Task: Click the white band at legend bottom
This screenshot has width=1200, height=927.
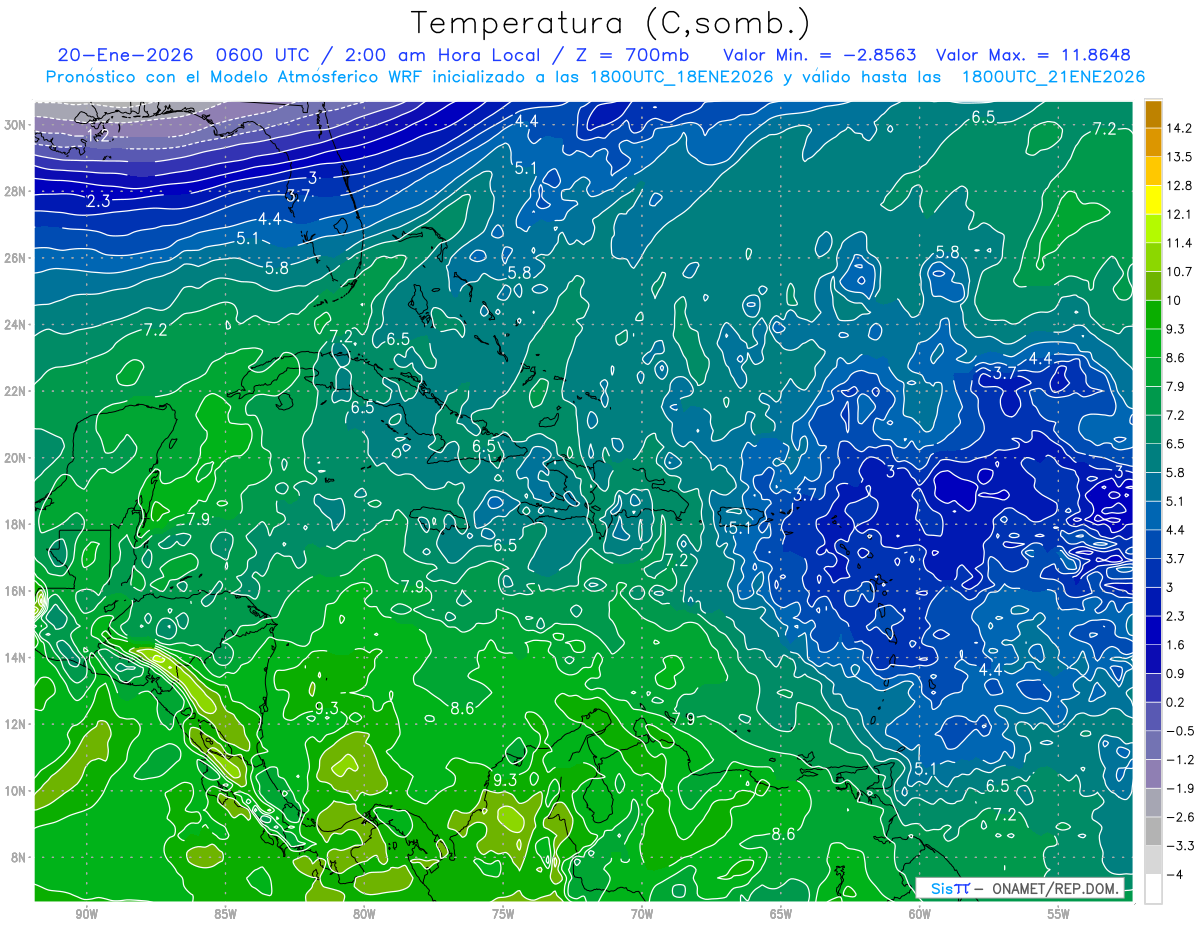Action: 1153,889
